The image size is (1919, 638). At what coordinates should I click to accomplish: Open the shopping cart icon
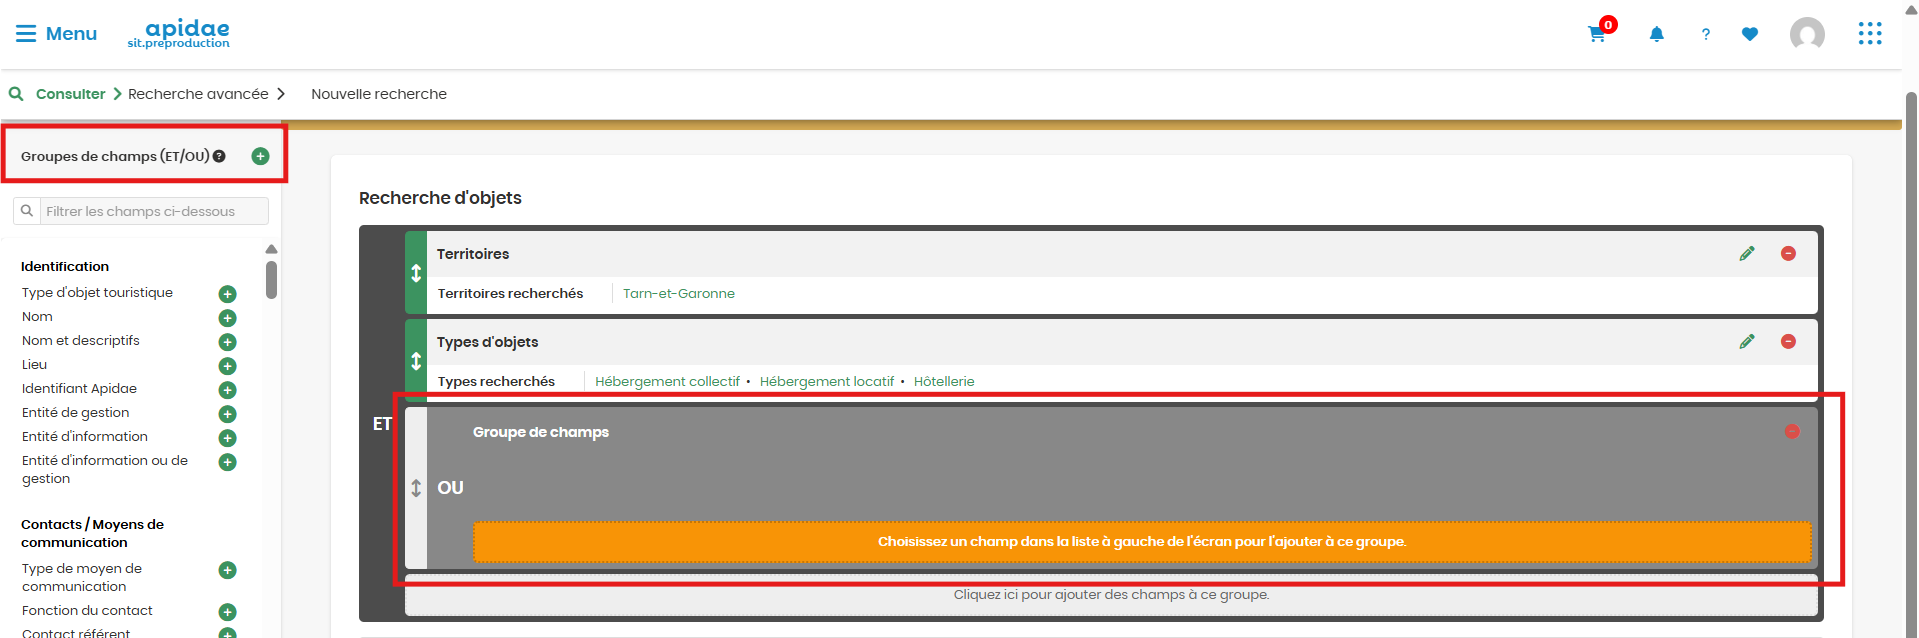click(1597, 34)
